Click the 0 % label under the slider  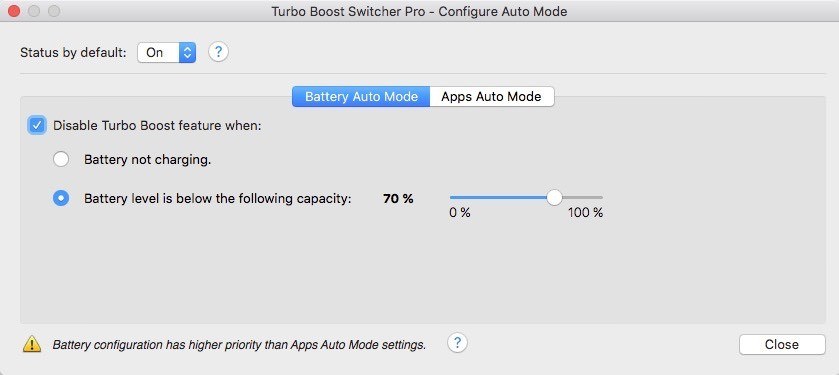click(x=460, y=213)
